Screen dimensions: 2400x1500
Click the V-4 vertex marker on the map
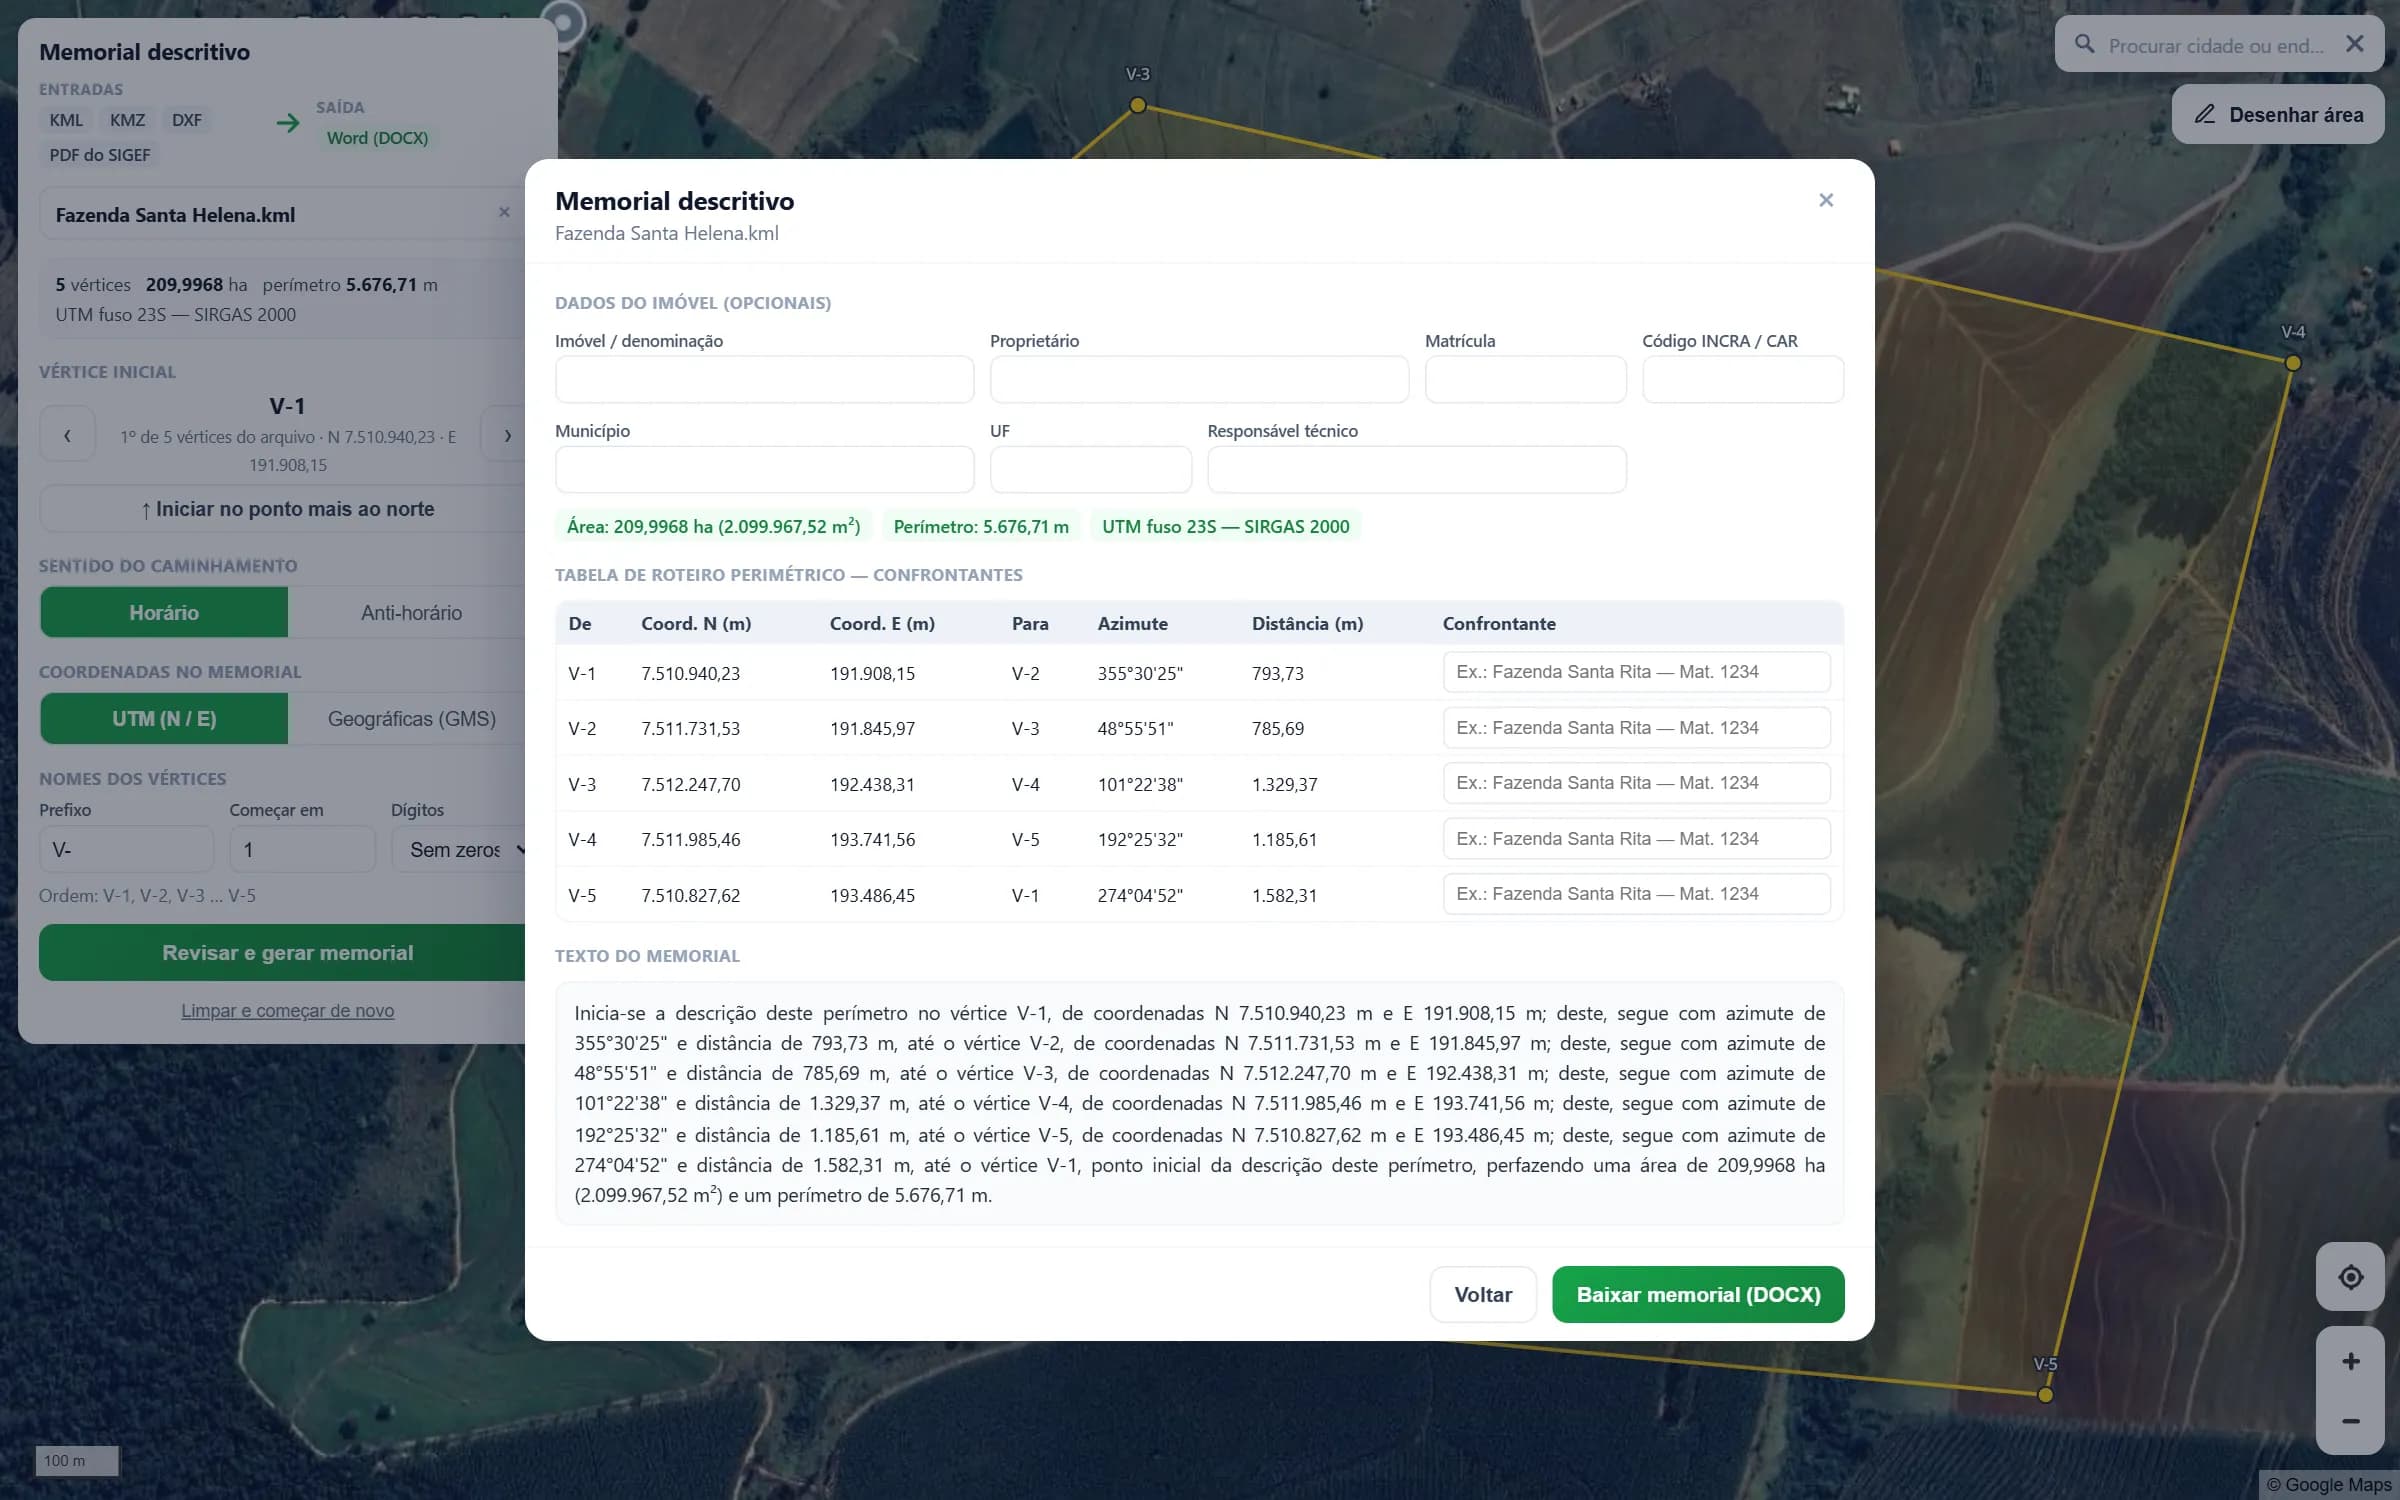tap(2293, 363)
